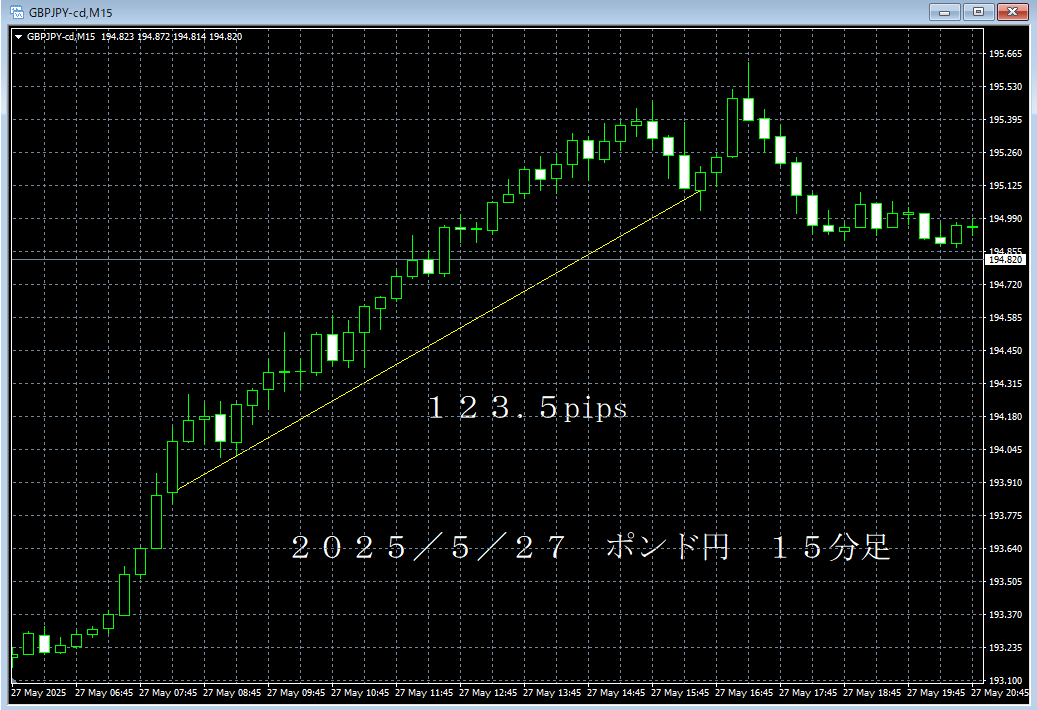Click the 27 May 11:45 time axis label
The image size is (1037, 710).
tap(427, 692)
